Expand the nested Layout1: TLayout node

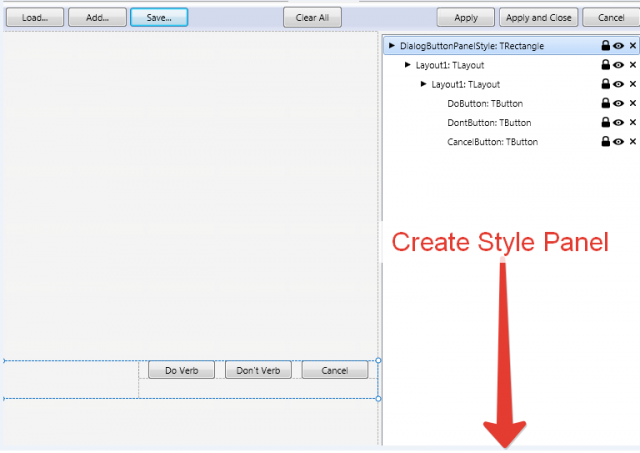click(423, 84)
